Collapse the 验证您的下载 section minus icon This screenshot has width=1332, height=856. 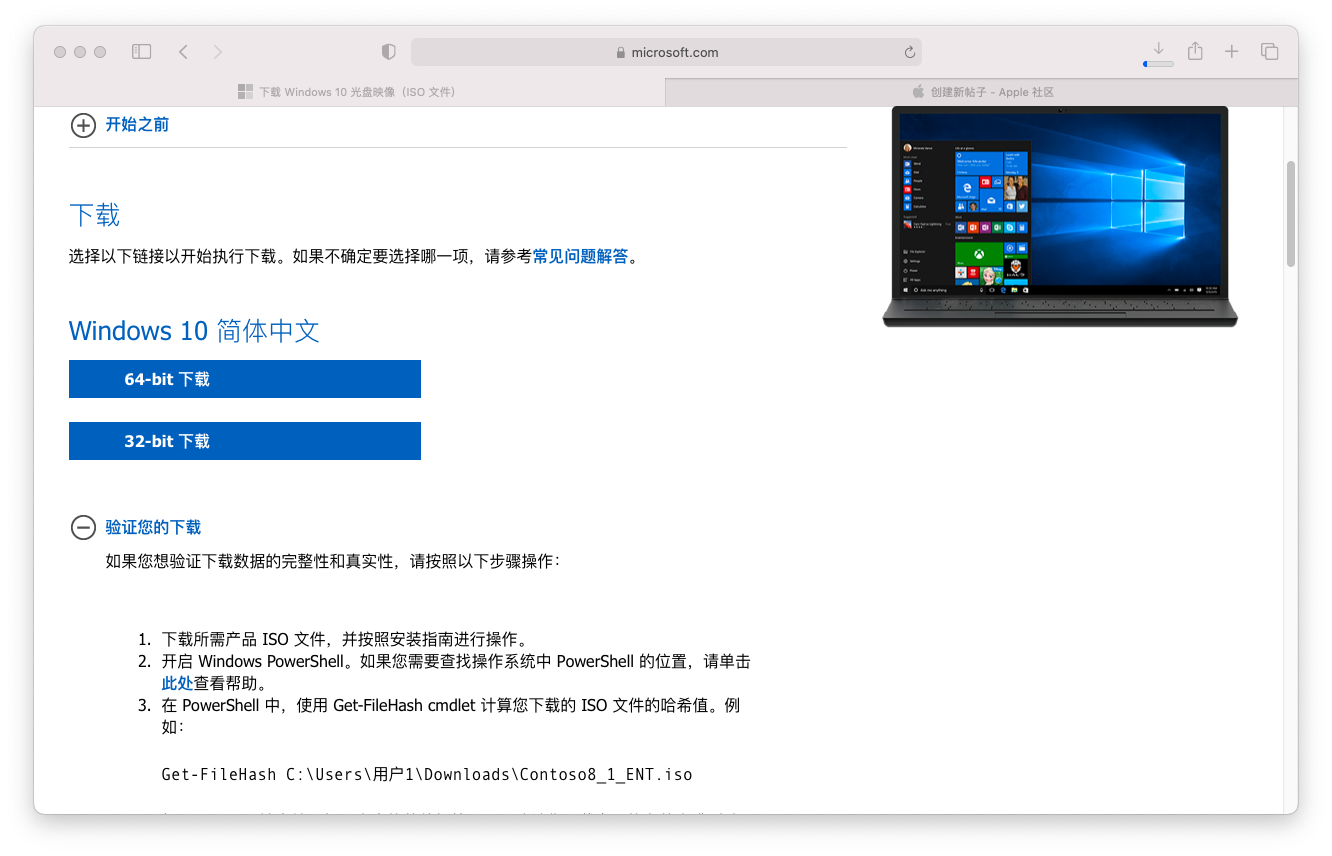[83, 528]
